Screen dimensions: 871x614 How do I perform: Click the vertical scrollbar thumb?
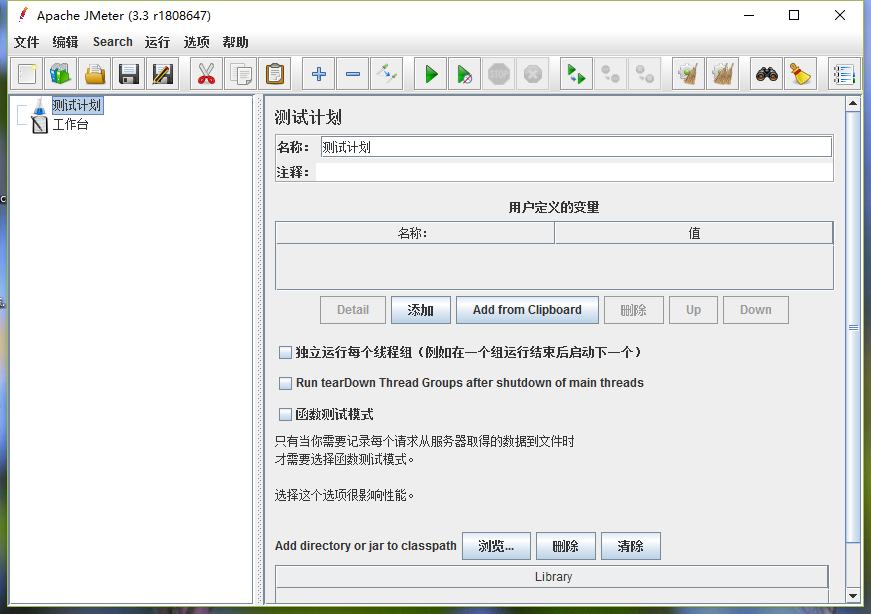point(853,327)
